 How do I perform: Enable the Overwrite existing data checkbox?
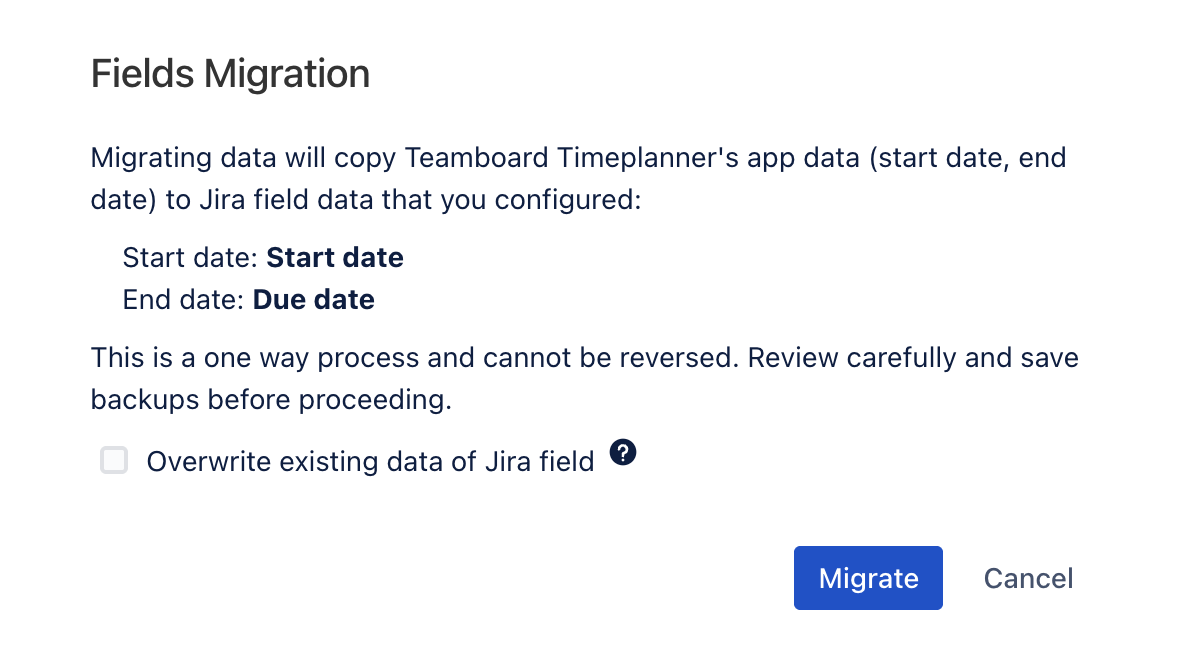tap(114, 461)
